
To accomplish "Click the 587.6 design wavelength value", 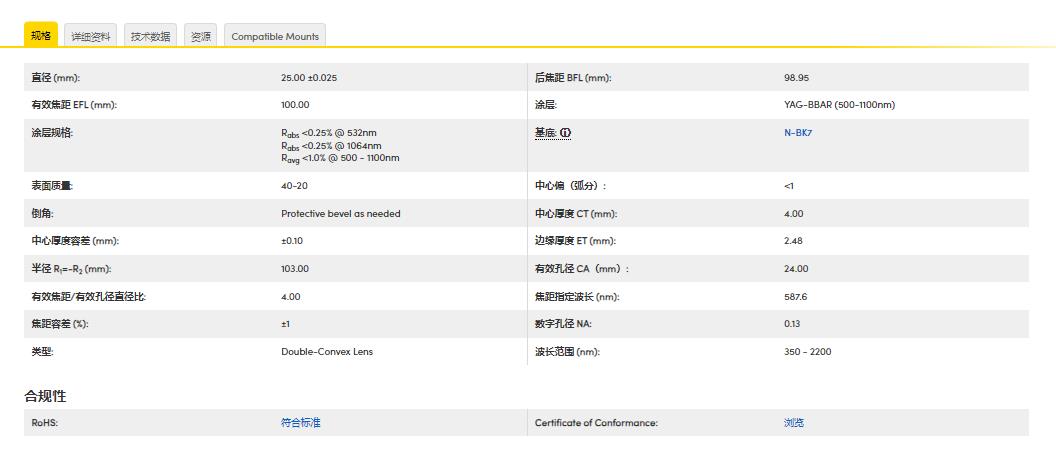I will (x=796, y=297).
